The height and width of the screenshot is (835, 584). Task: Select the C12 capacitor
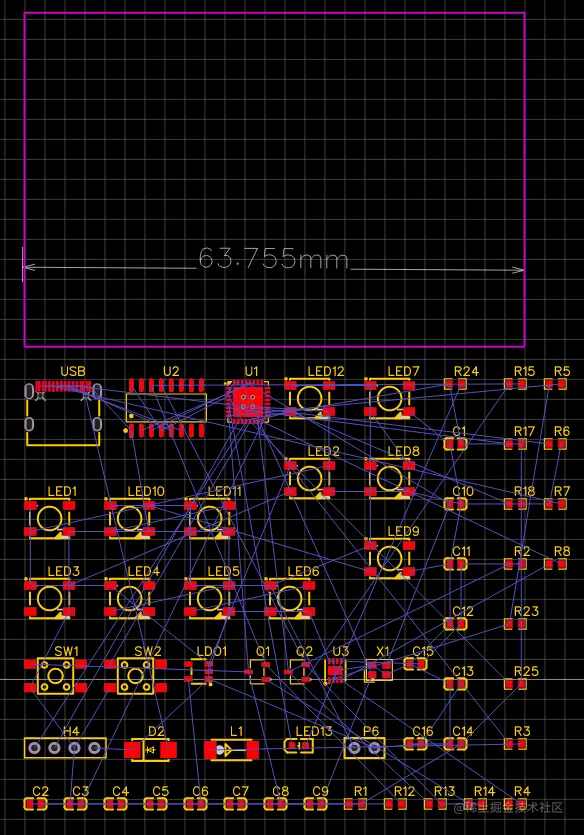pyautogui.click(x=456, y=624)
